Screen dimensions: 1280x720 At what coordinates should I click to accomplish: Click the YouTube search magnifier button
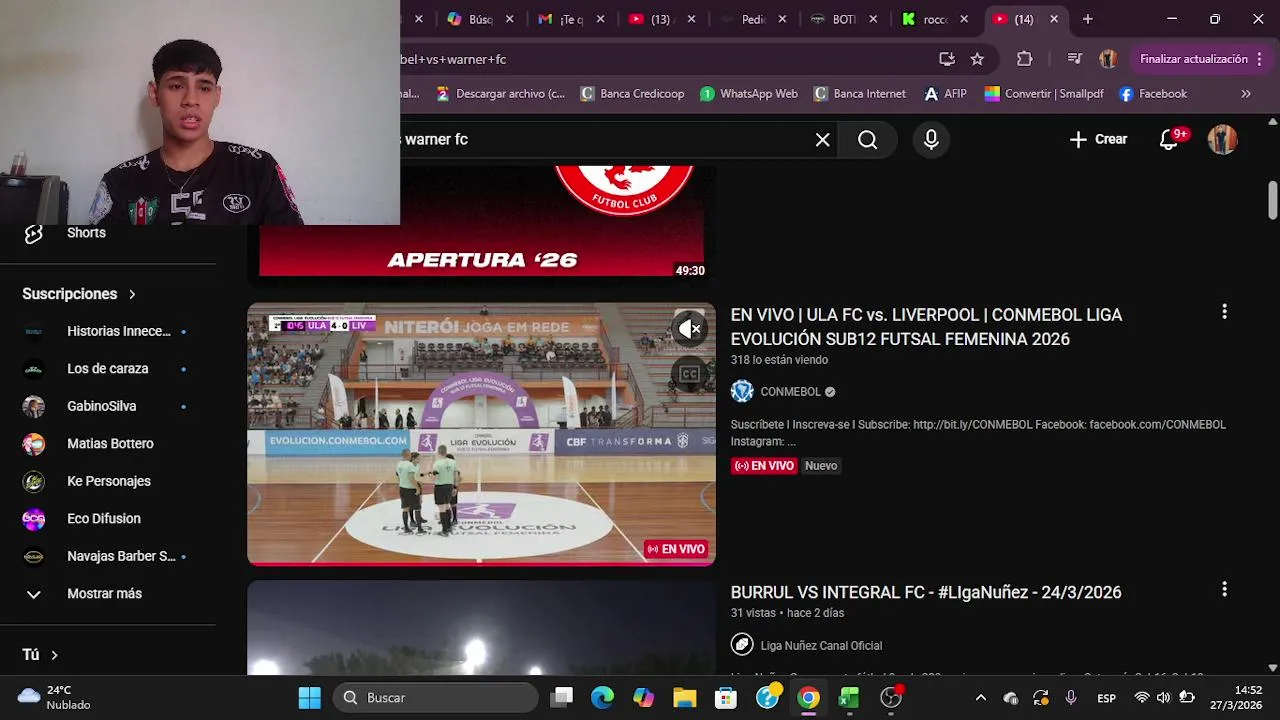click(x=867, y=140)
